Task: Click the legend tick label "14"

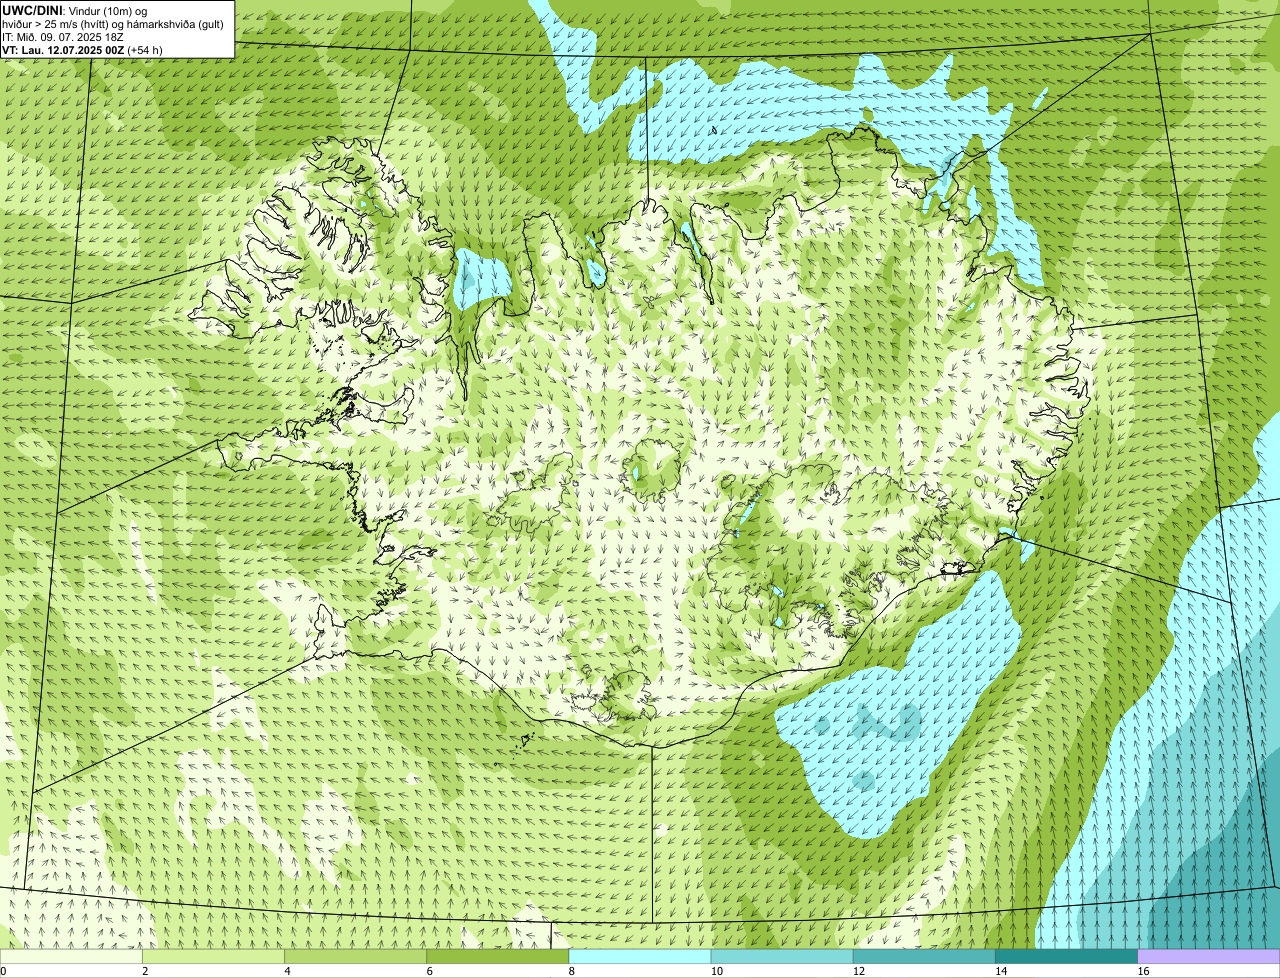Action: [x=1001, y=972]
